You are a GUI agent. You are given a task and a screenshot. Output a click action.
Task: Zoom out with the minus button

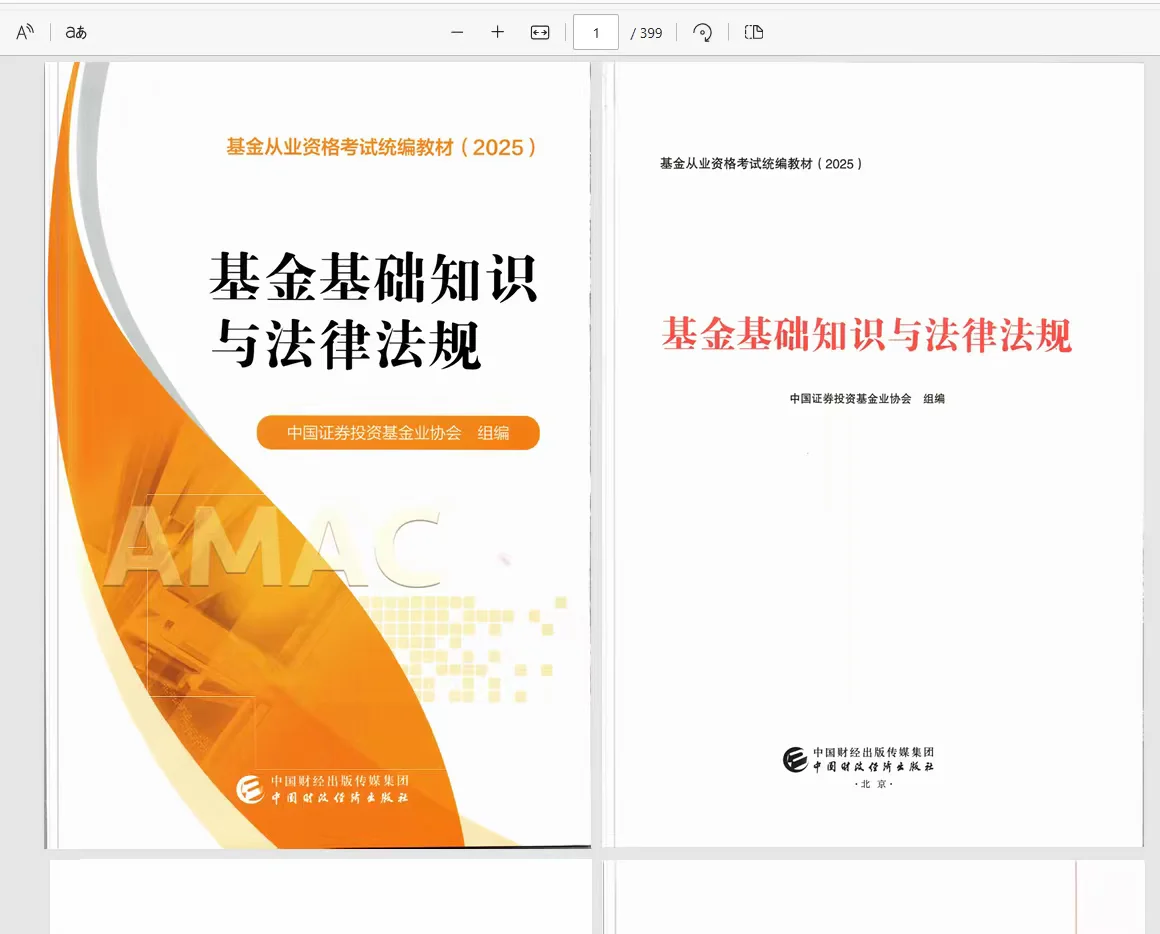click(x=457, y=33)
